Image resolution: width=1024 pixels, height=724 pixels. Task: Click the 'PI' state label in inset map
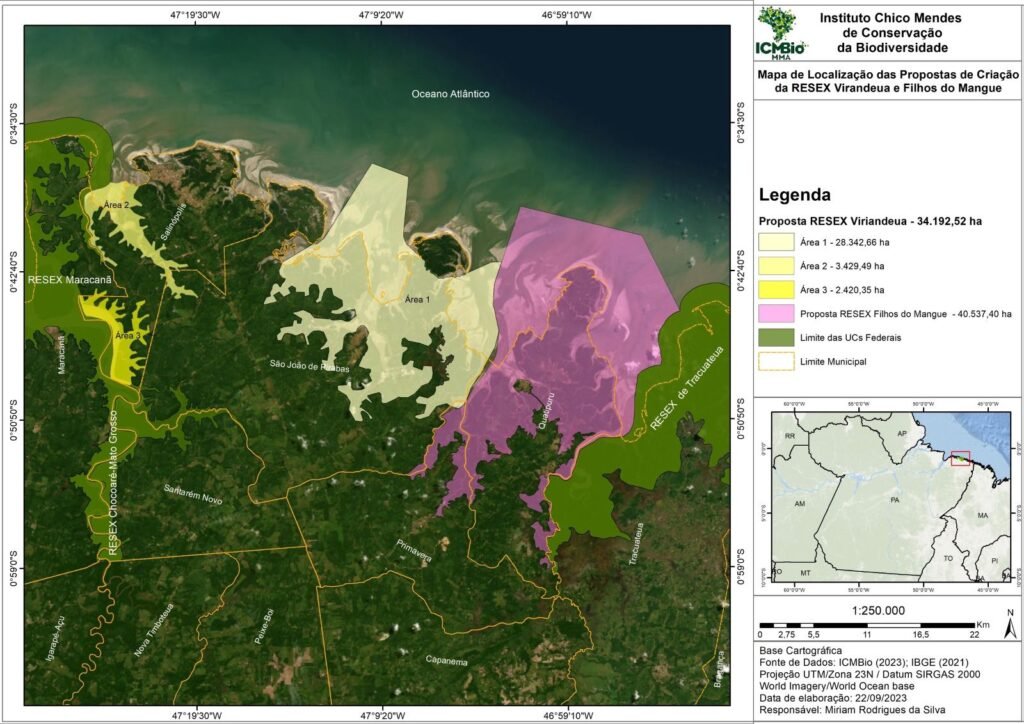(995, 561)
